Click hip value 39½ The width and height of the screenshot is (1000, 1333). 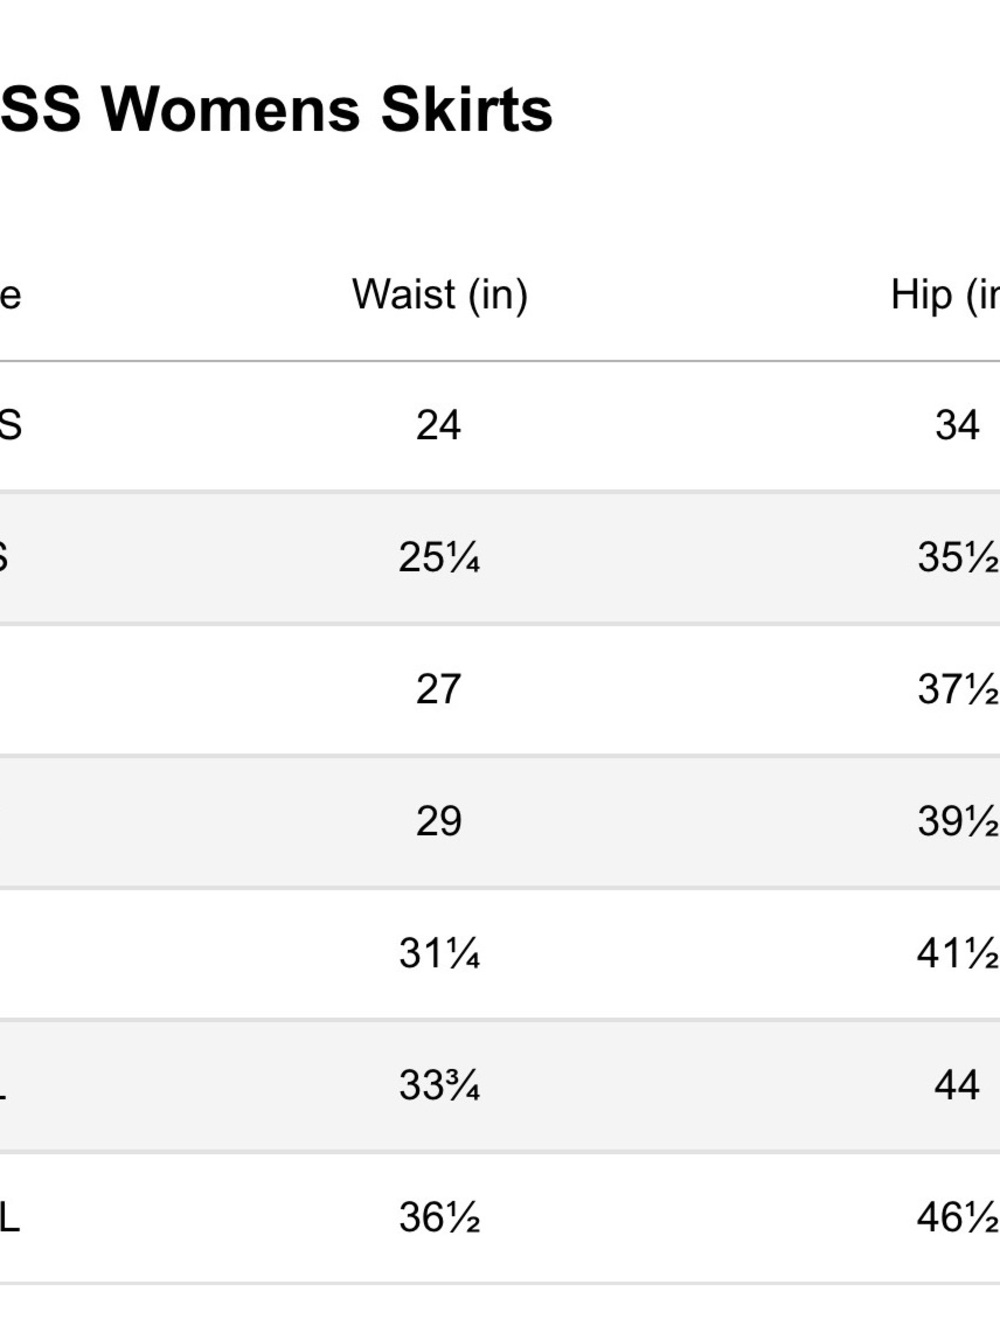(x=958, y=821)
